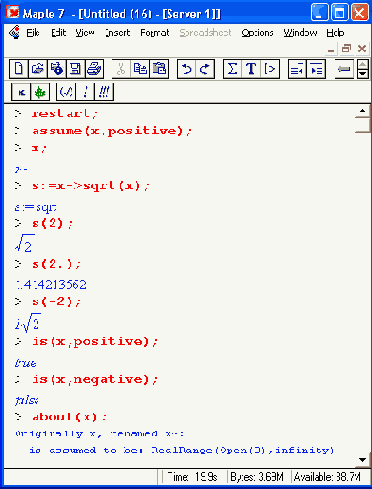Click the assume(x,positive) input line
This screenshot has height=489, width=372.
coord(112,131)
